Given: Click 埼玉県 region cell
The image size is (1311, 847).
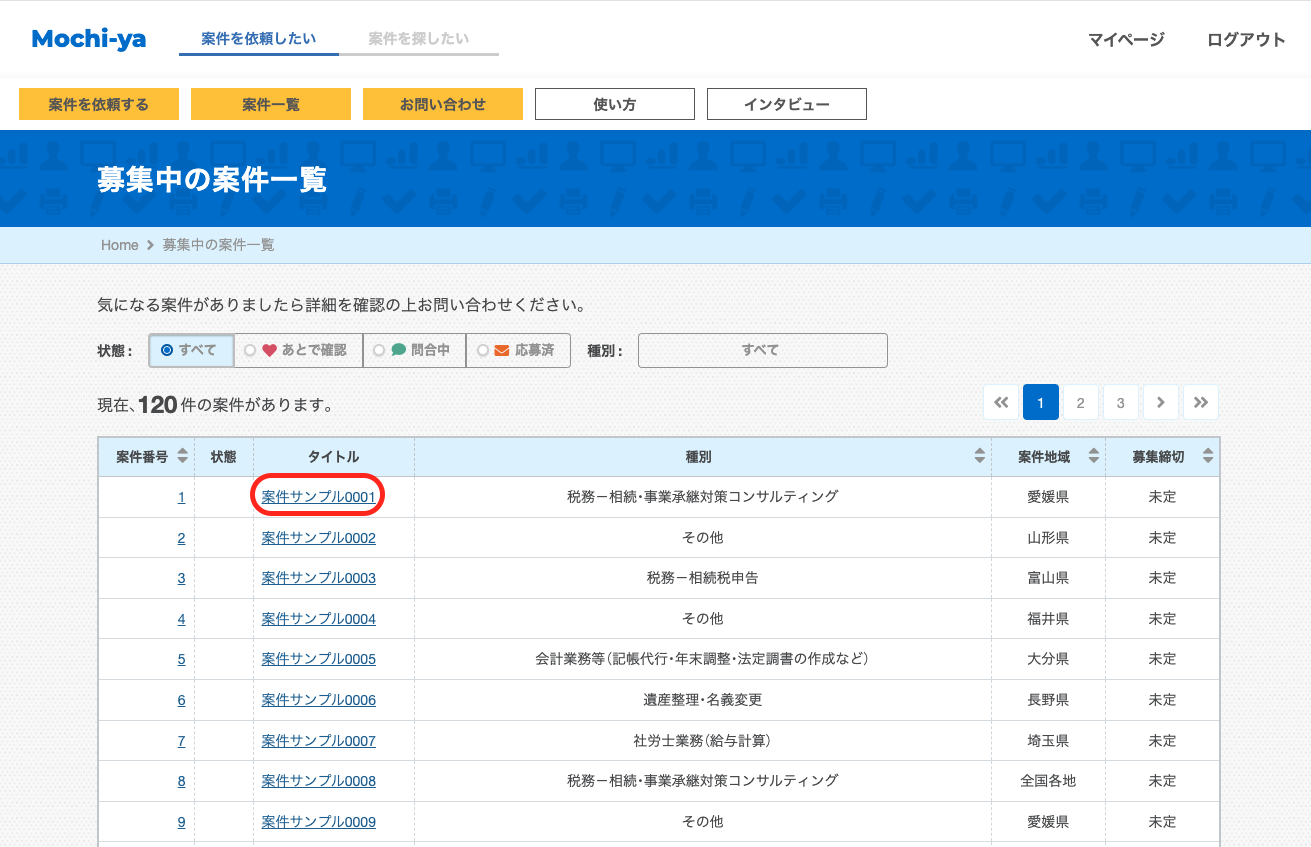Looking at the screenshot, I should click(1048, 741).
